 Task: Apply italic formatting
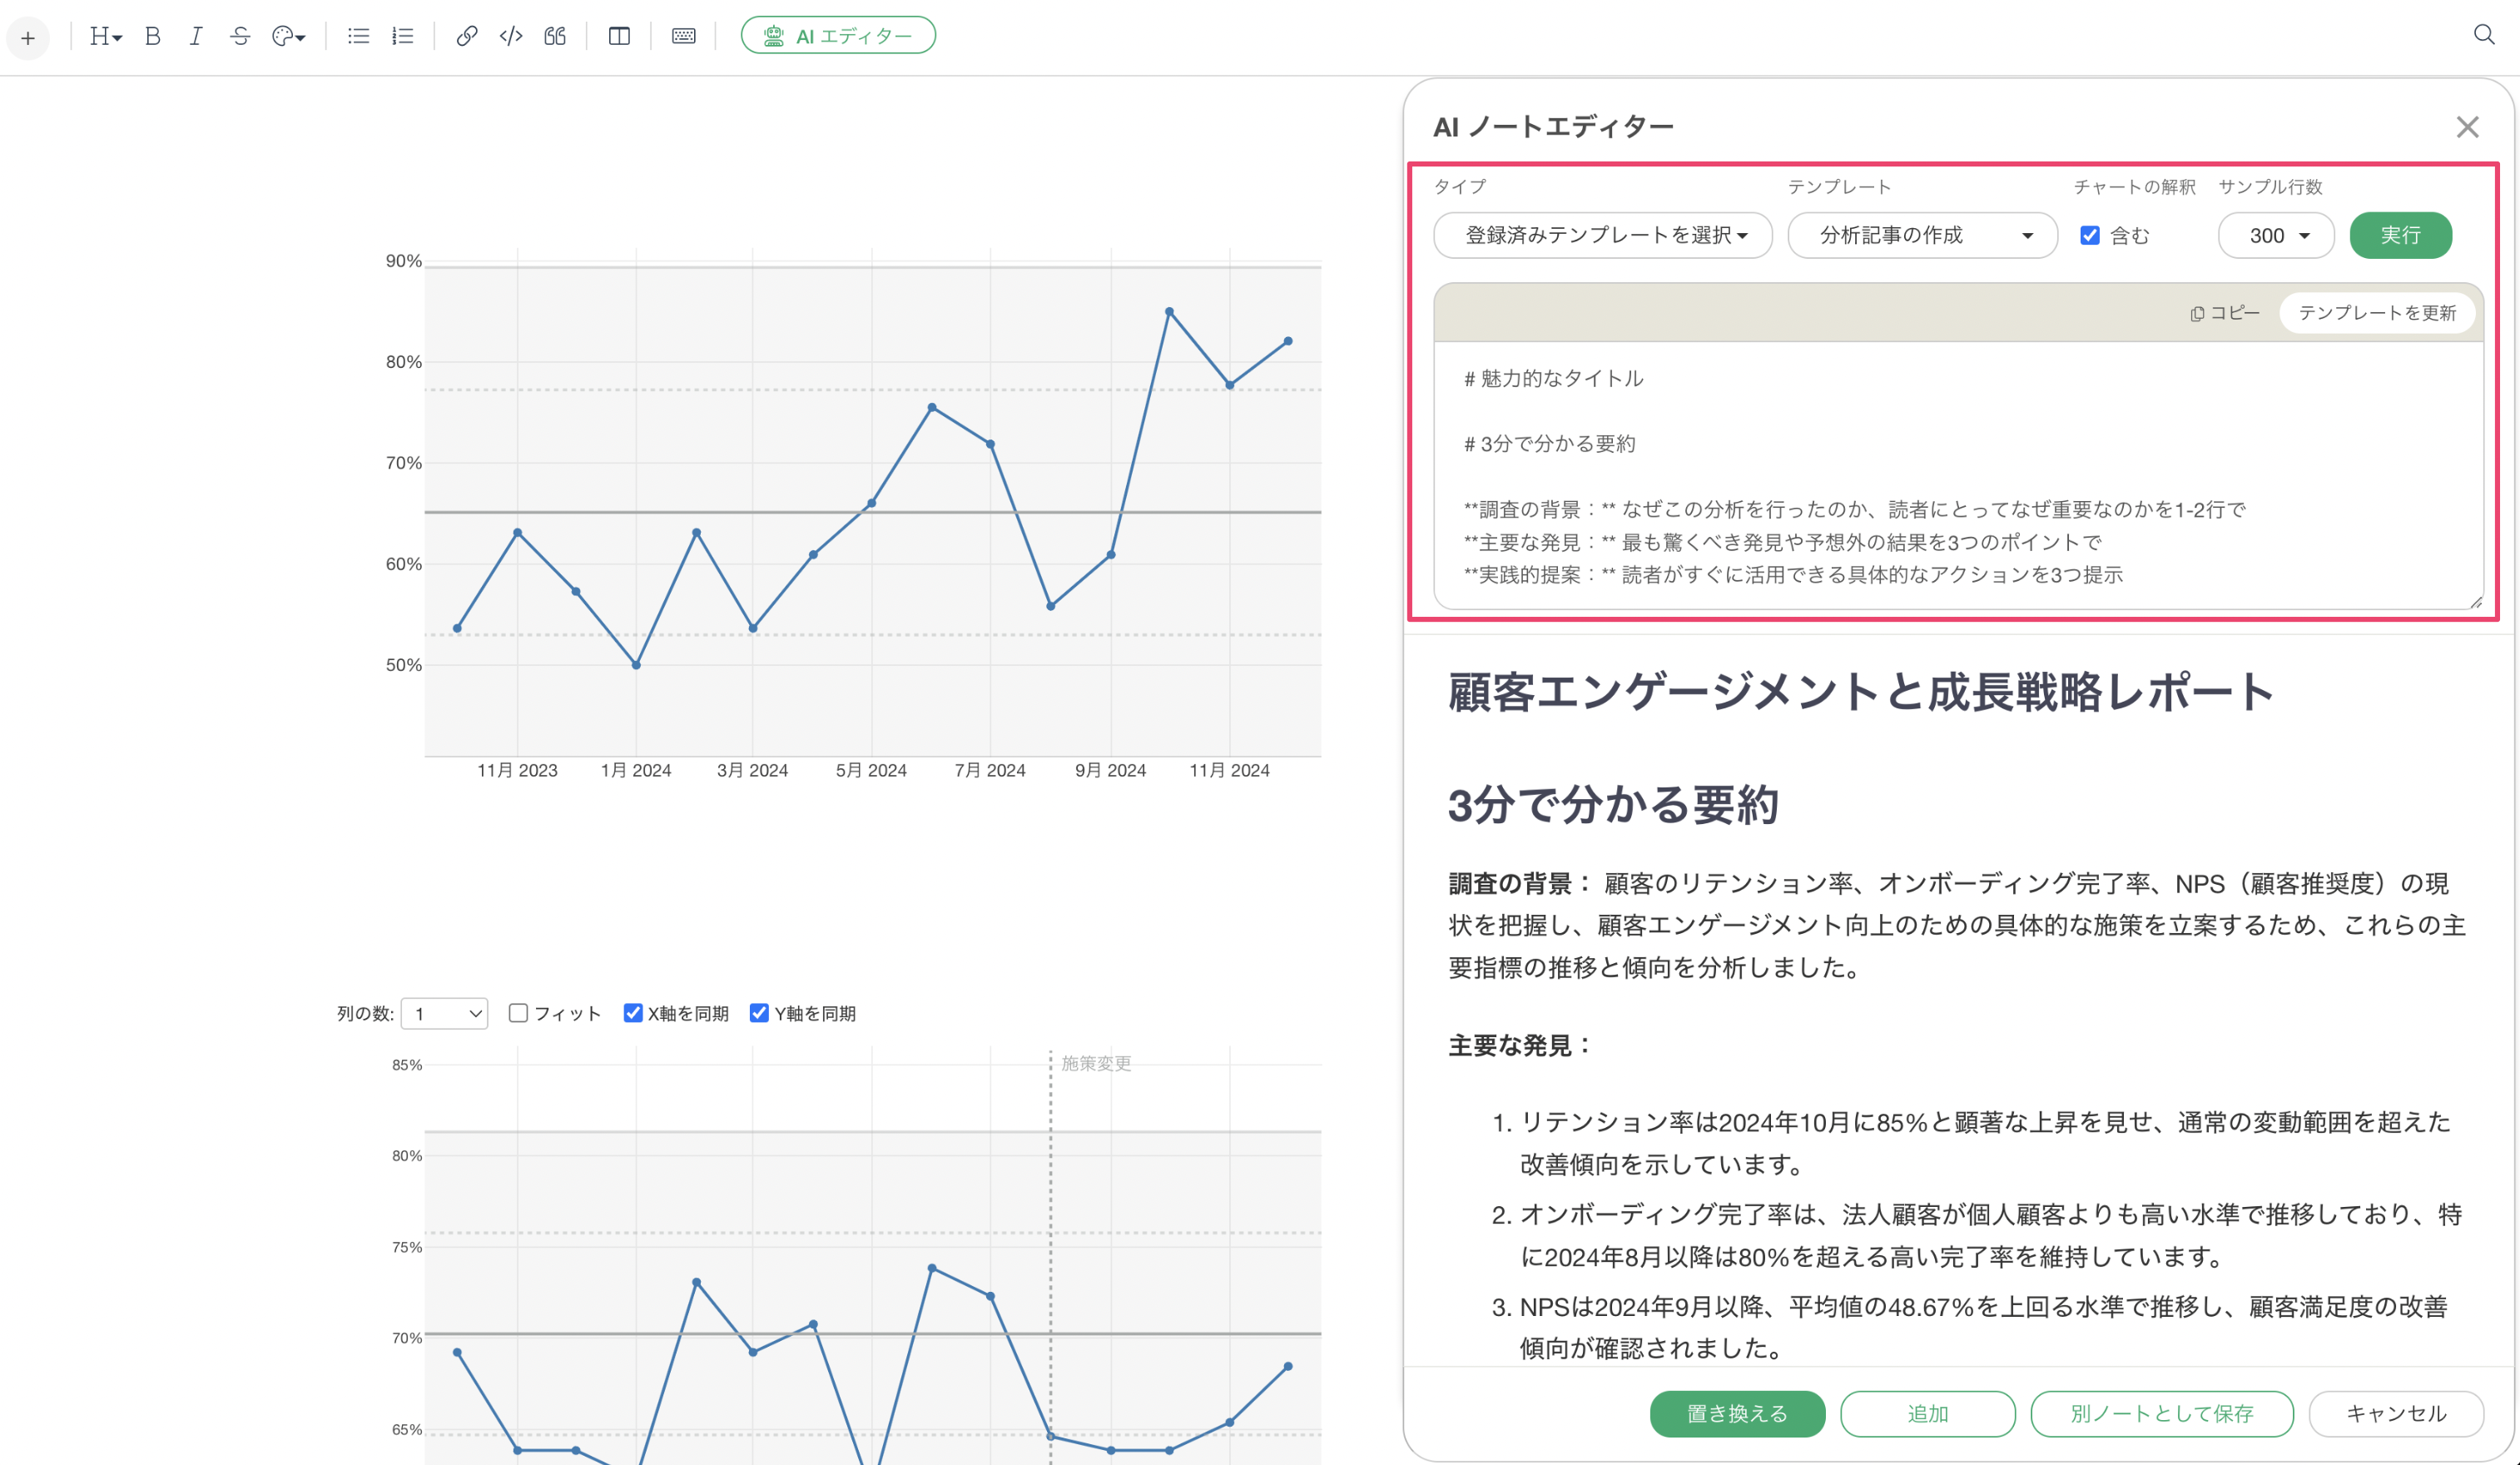coord(196,36)
